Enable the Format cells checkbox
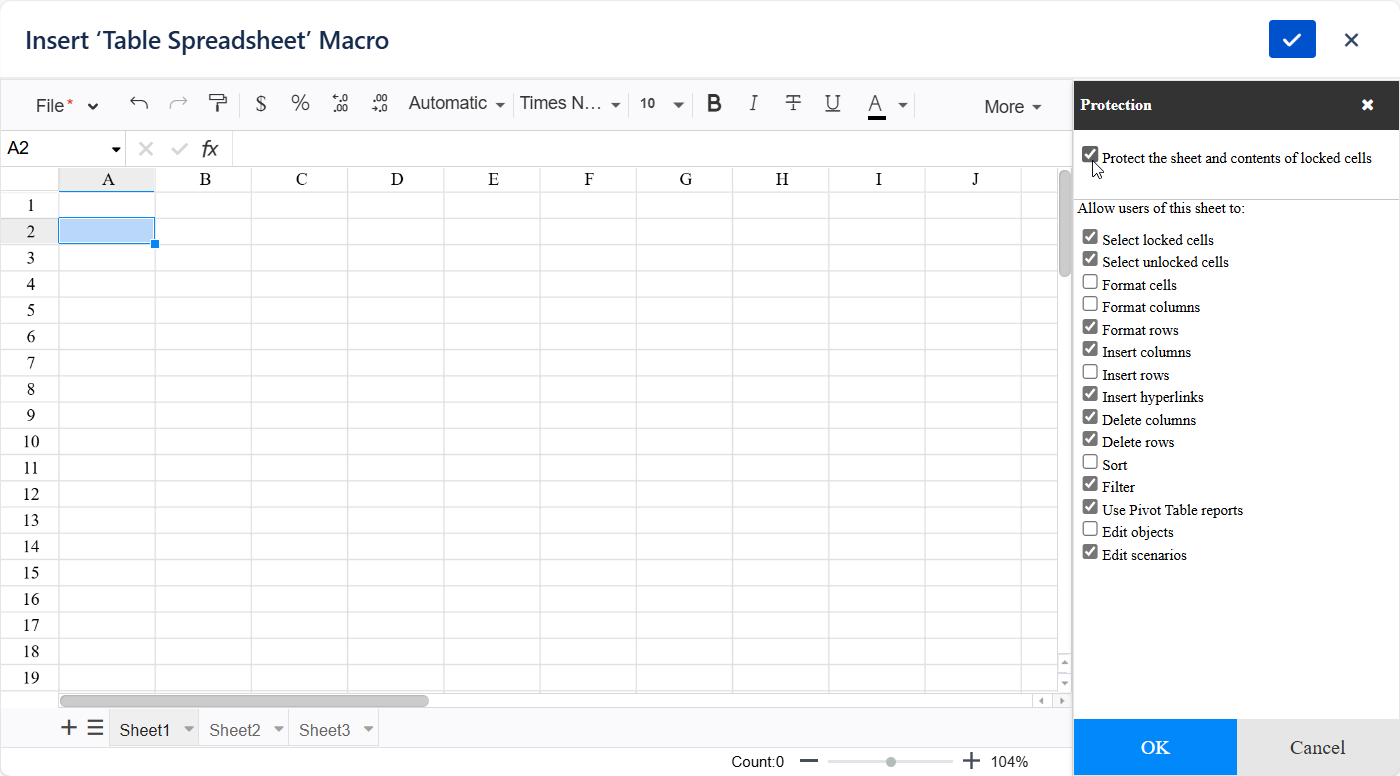 pyautogui.click(x=1090, y=283)
